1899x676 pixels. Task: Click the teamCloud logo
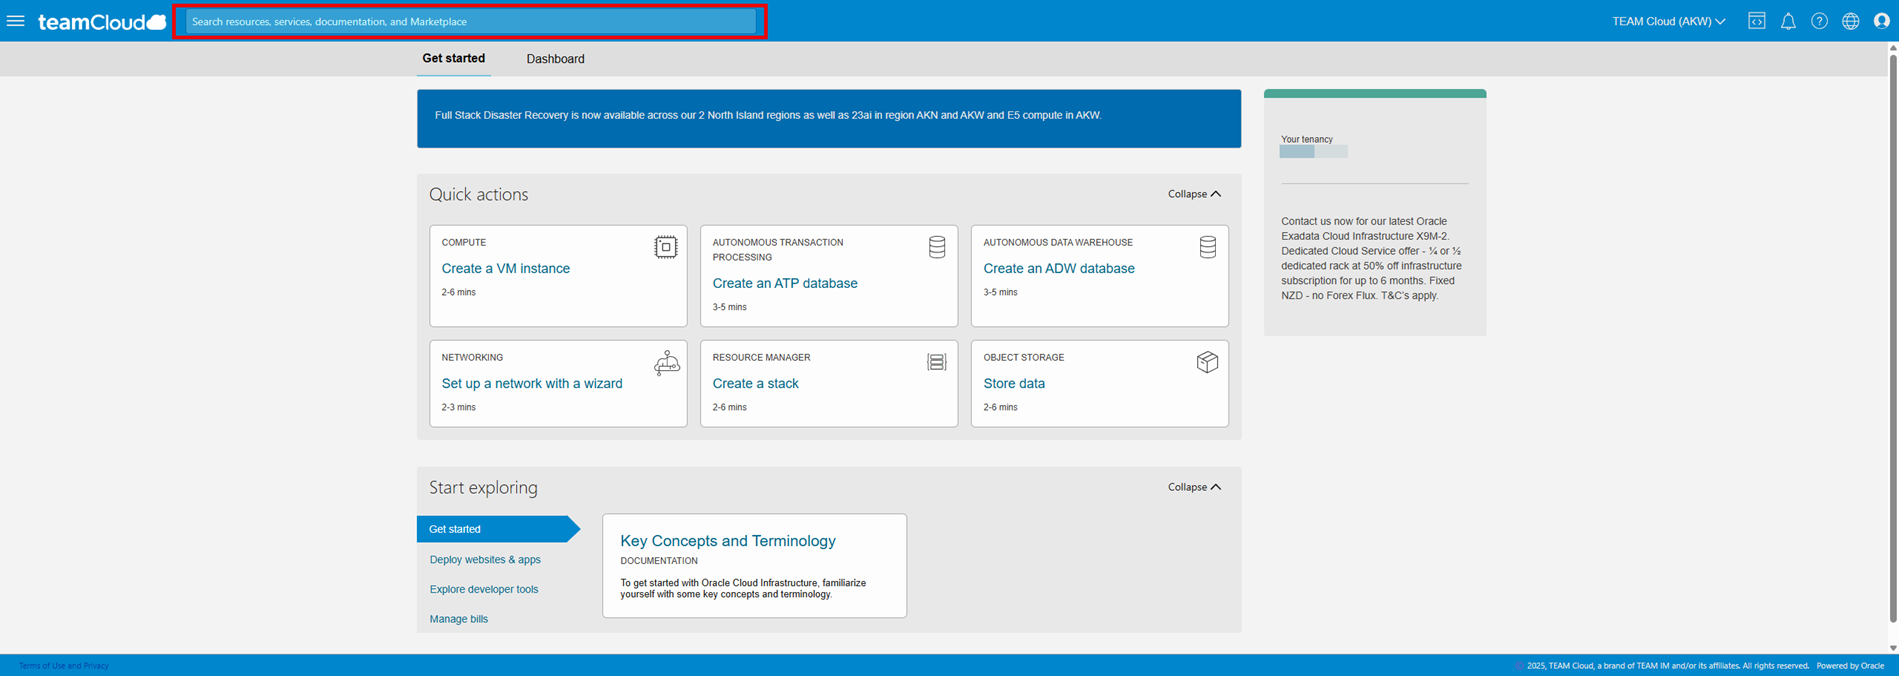(x=102, y=21)
